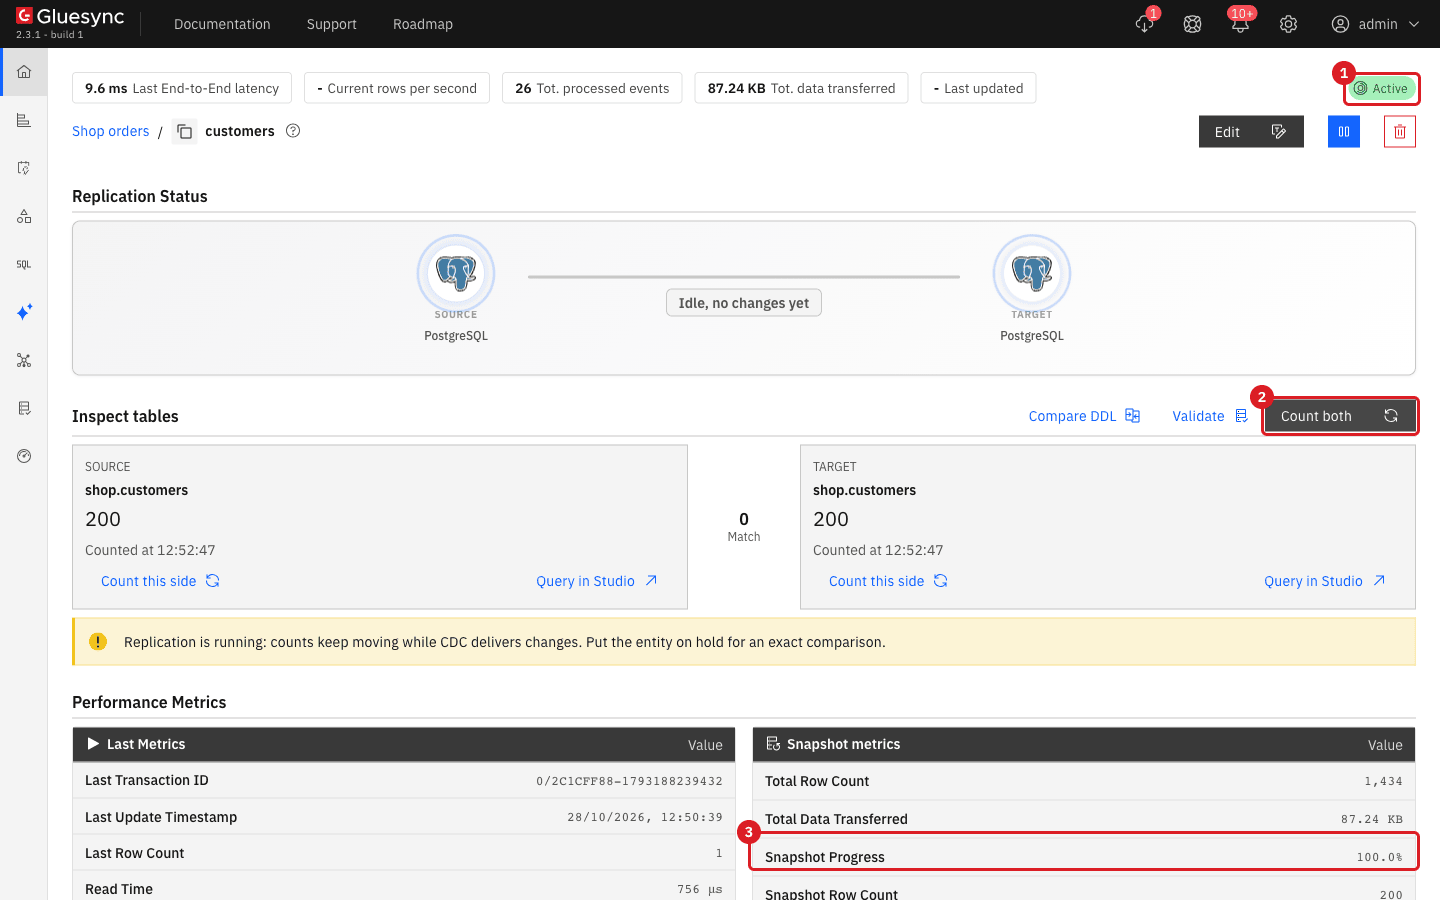Open the lifebuoy help icon
The width and height of the screenshot is (1440, 900).
(x=1192, y=24)
